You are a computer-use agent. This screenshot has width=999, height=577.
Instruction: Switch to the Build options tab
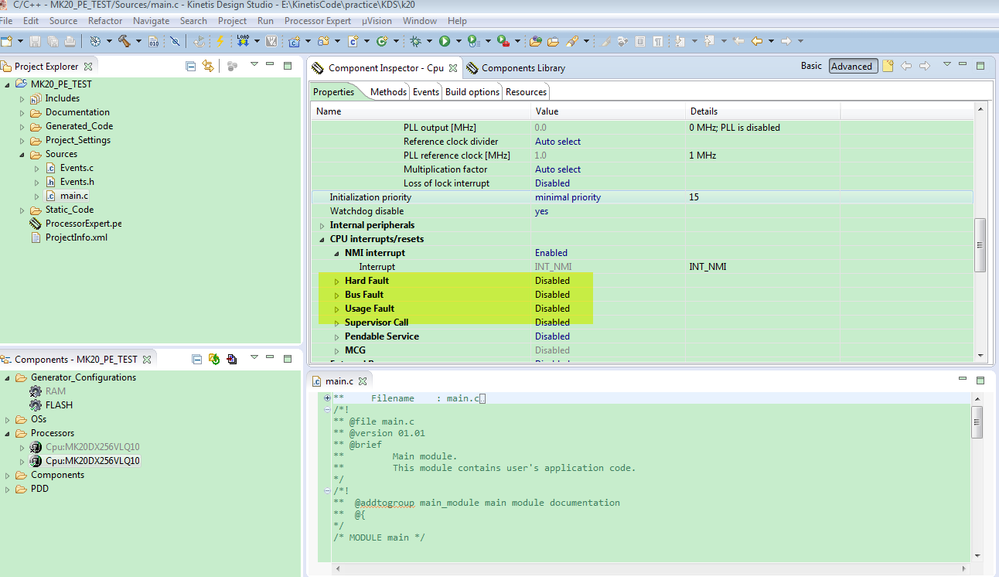click(472, 92)
